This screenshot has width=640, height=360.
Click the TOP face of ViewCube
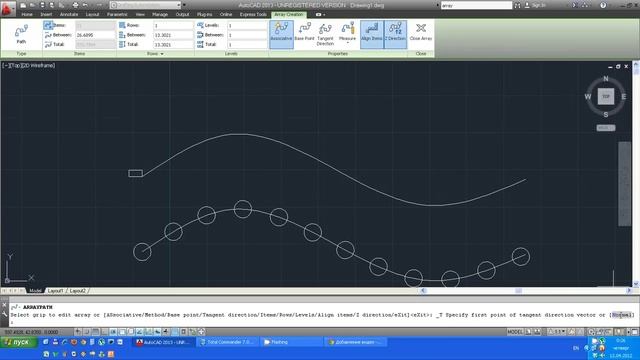pos(606,96)
